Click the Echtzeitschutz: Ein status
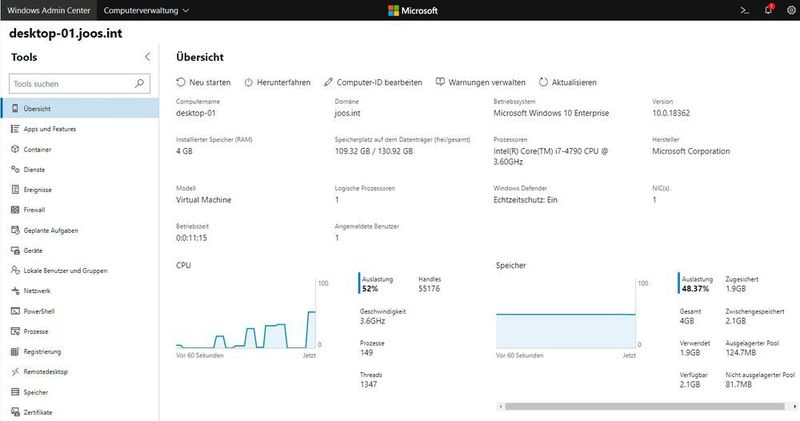Viewport: 800px width, 421px height. 526,200
